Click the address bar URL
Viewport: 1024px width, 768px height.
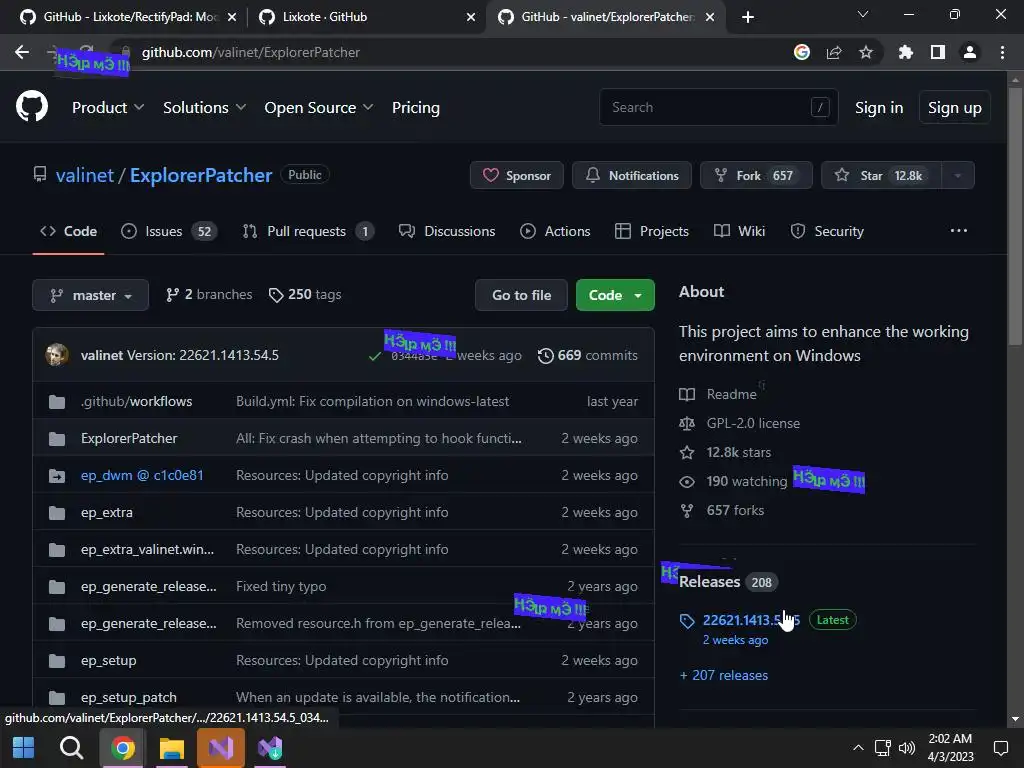(251, 52)
